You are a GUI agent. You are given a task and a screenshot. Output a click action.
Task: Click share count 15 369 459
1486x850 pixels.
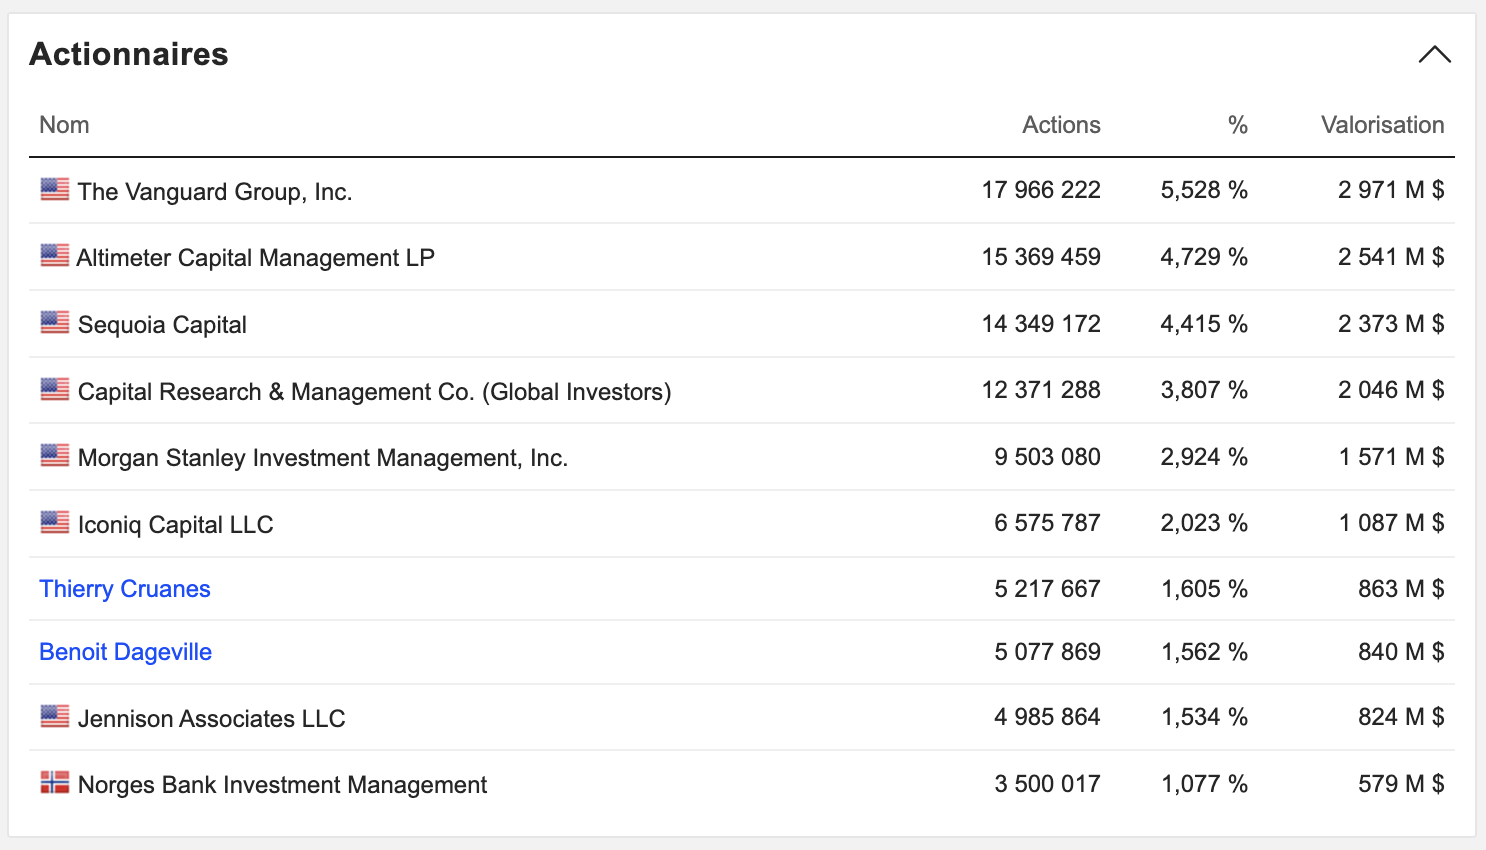point(1041,257)
